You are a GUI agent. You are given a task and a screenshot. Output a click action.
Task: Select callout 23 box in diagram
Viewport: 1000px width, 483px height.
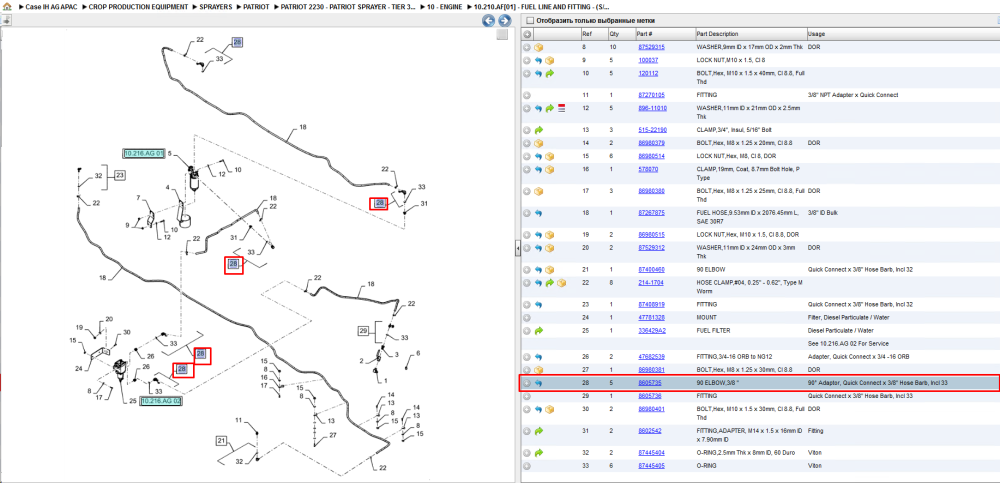[x=120, y=174]
